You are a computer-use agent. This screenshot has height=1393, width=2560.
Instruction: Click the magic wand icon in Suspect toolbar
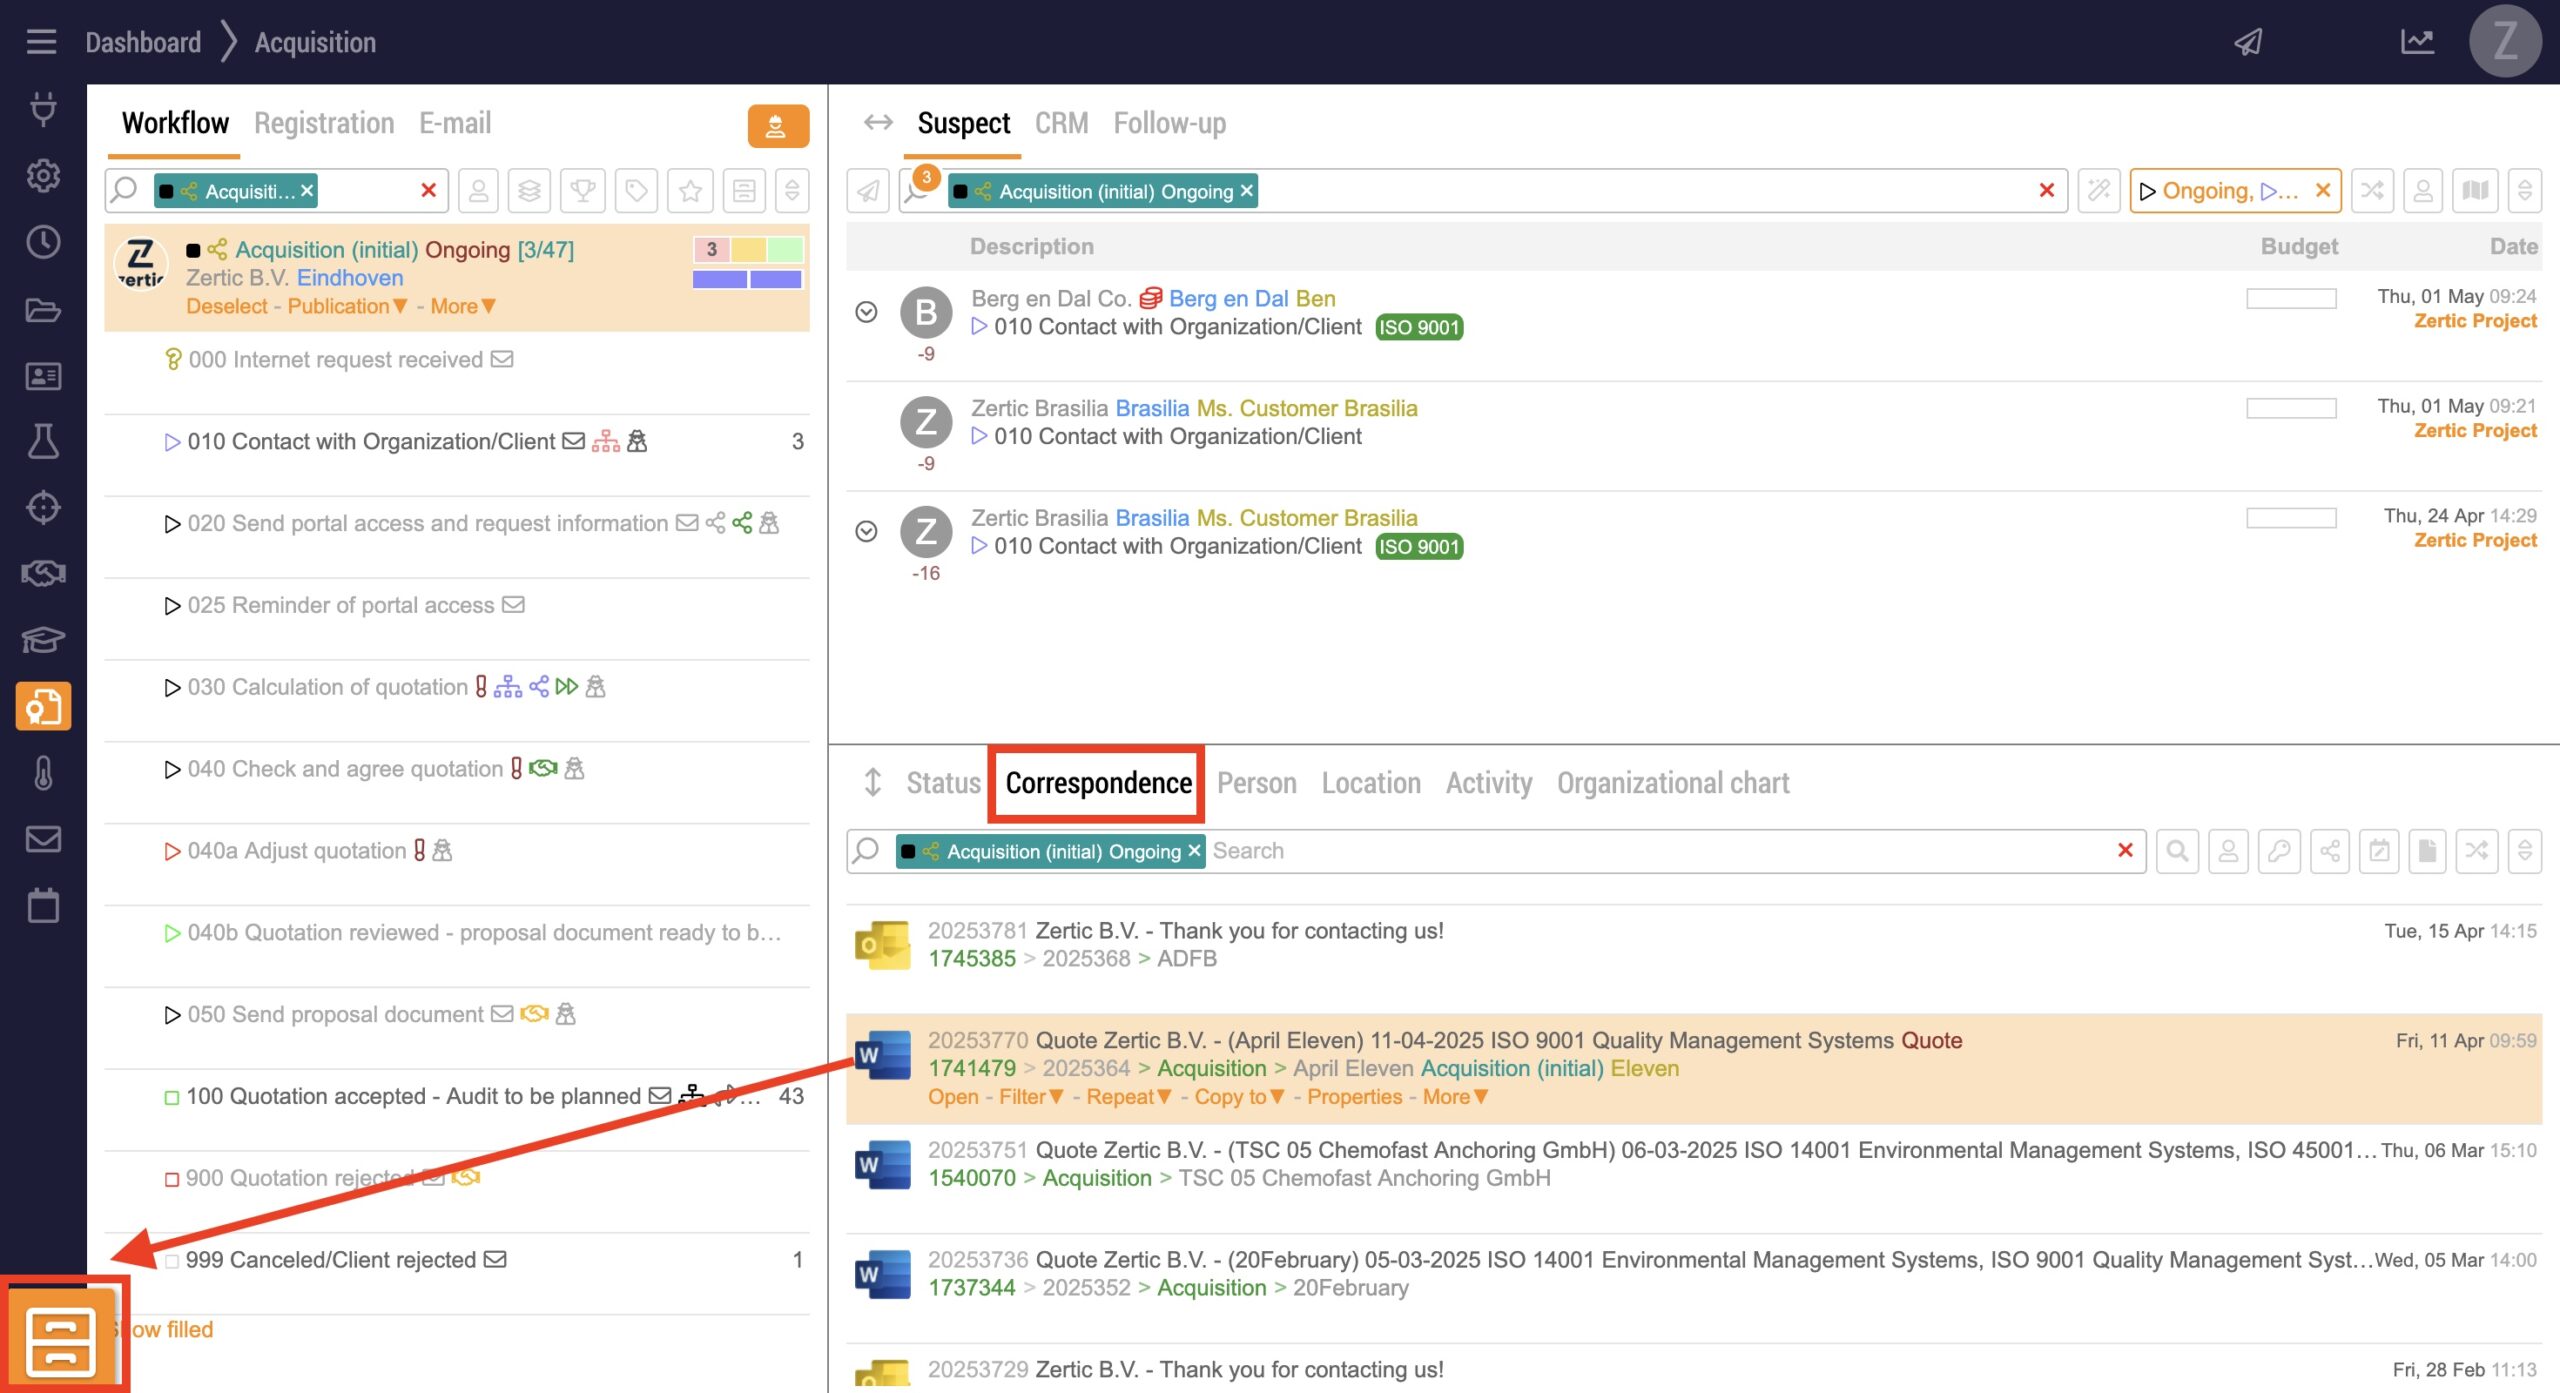pyautogui.click(x=2098, y=190)
